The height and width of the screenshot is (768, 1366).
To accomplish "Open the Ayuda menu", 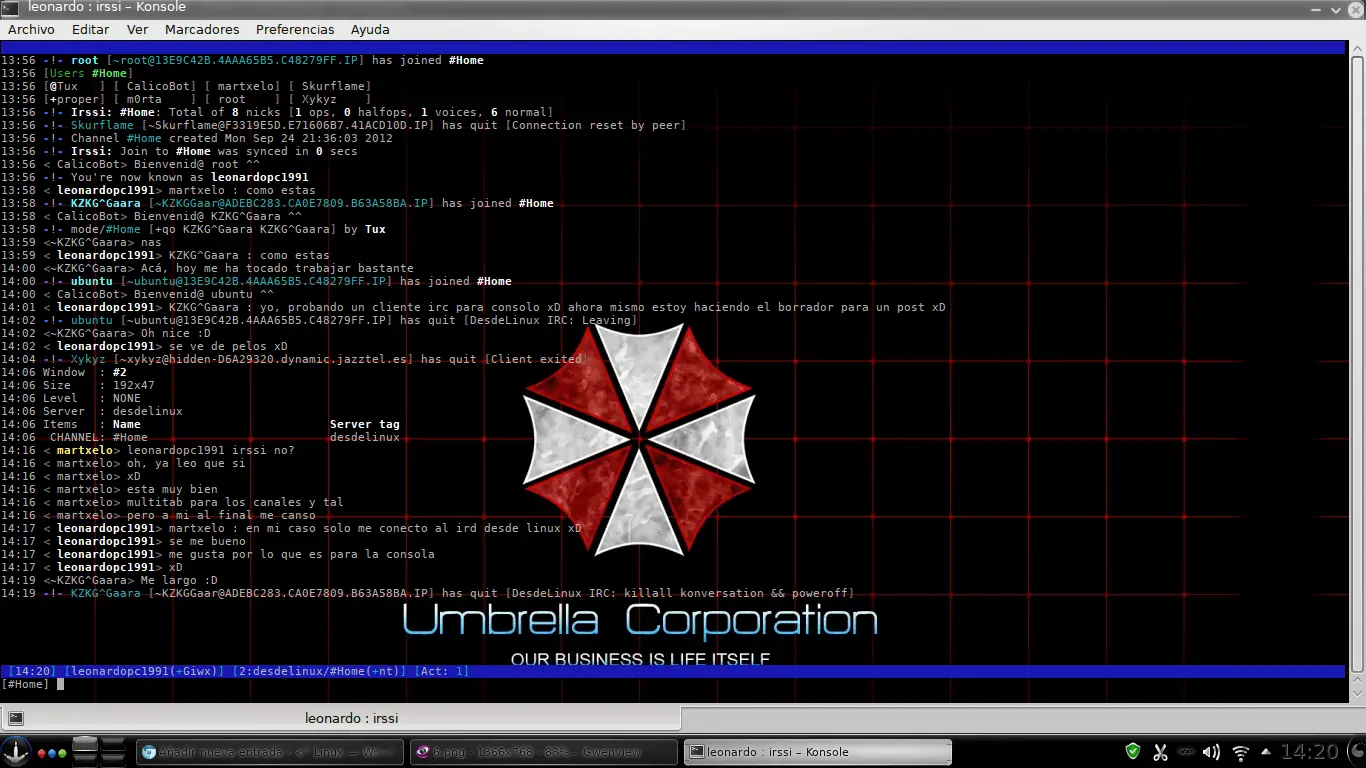I will pyautogui.click(x=370, y=30).
